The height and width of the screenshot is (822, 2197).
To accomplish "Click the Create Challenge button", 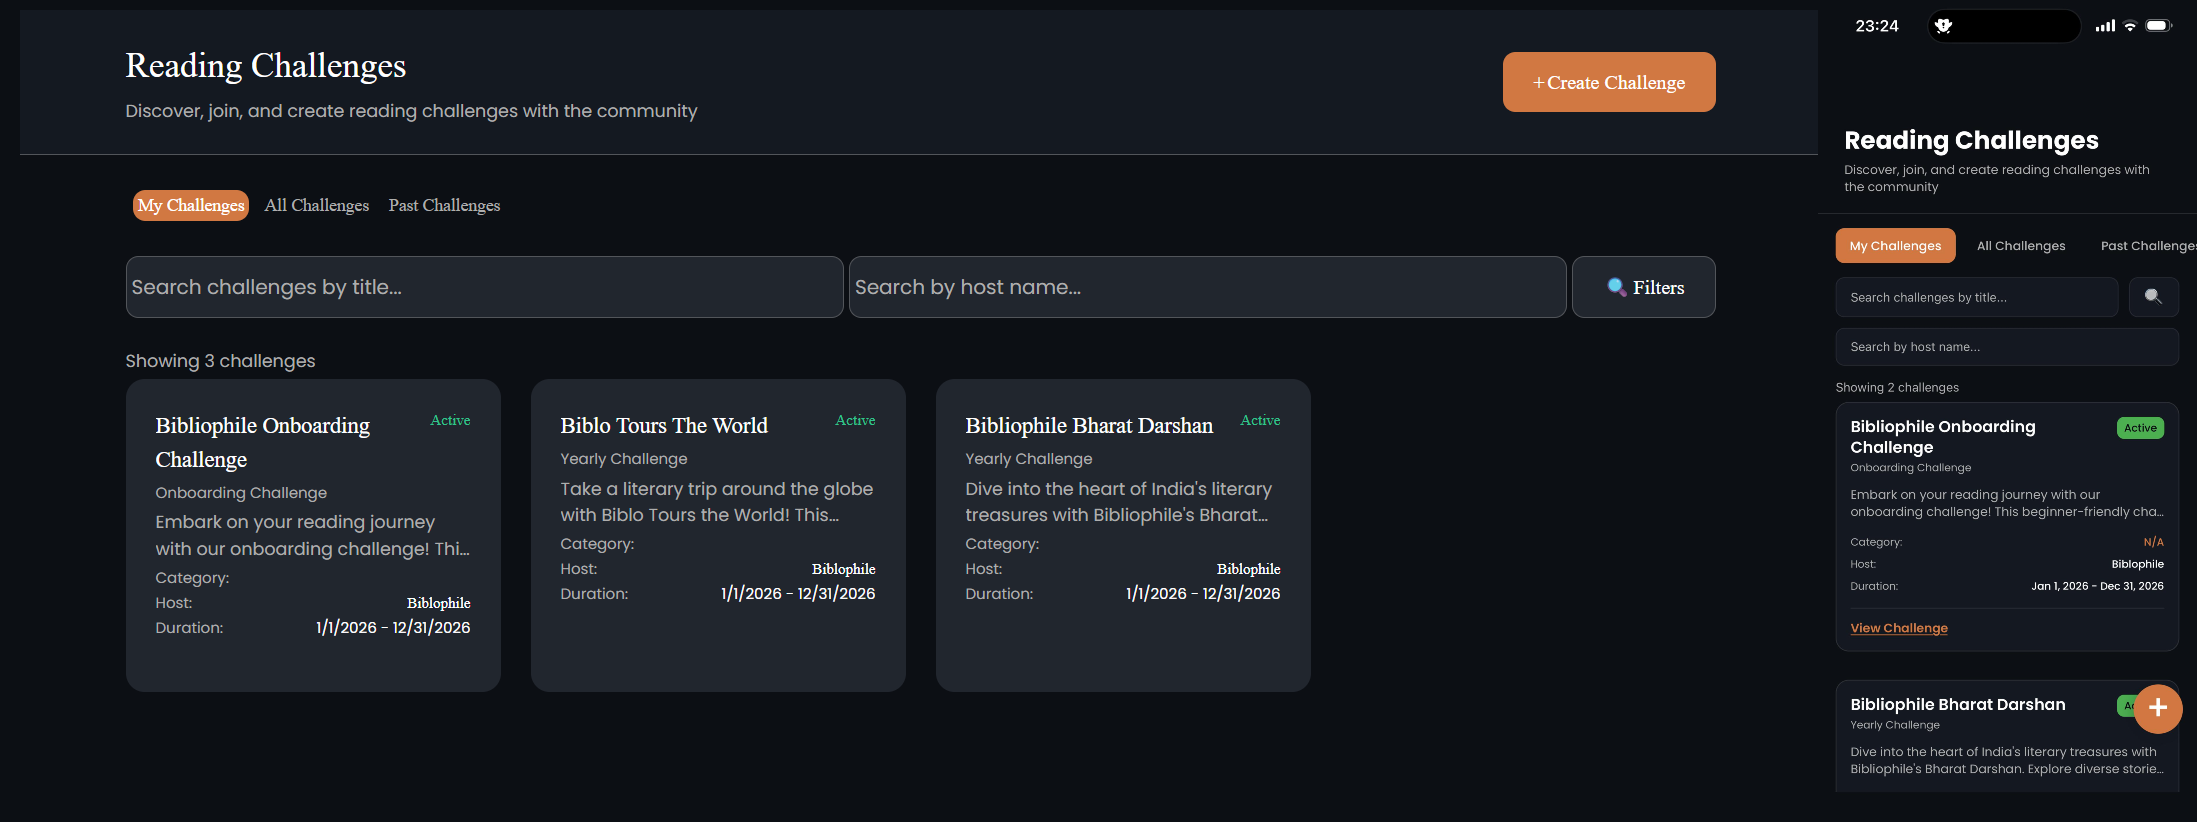I will click(x=1608, y=82).
